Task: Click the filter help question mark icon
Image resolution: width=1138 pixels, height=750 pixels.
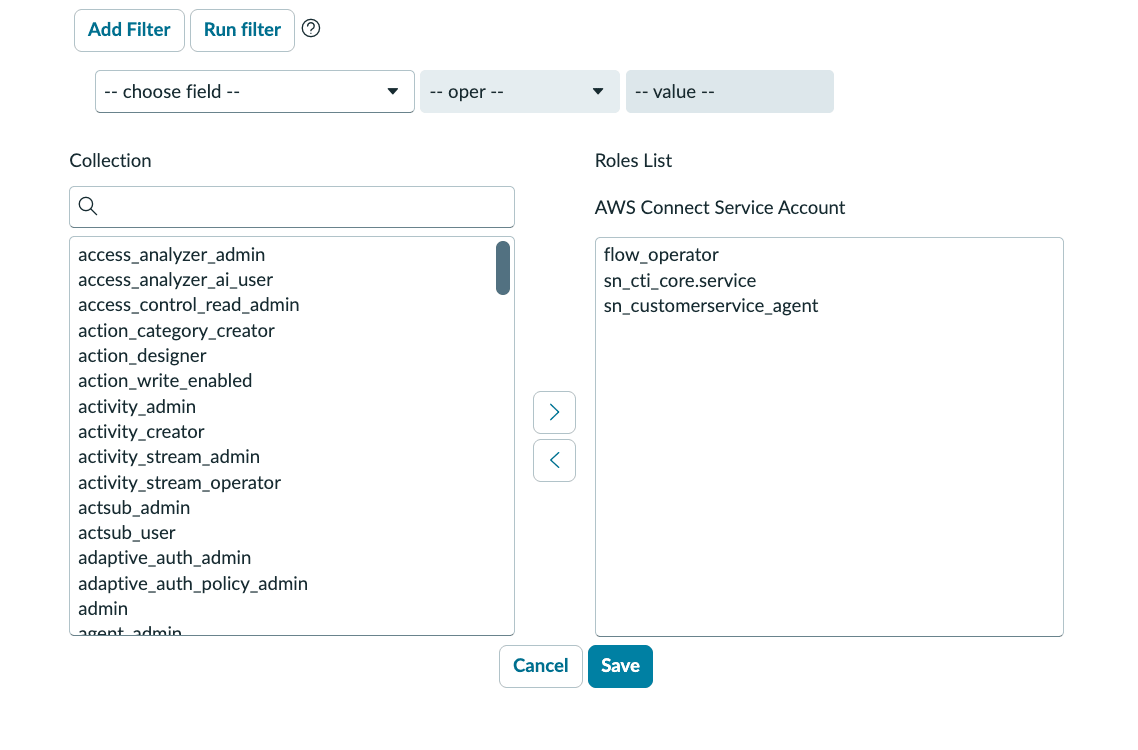Action: [311, 28]
